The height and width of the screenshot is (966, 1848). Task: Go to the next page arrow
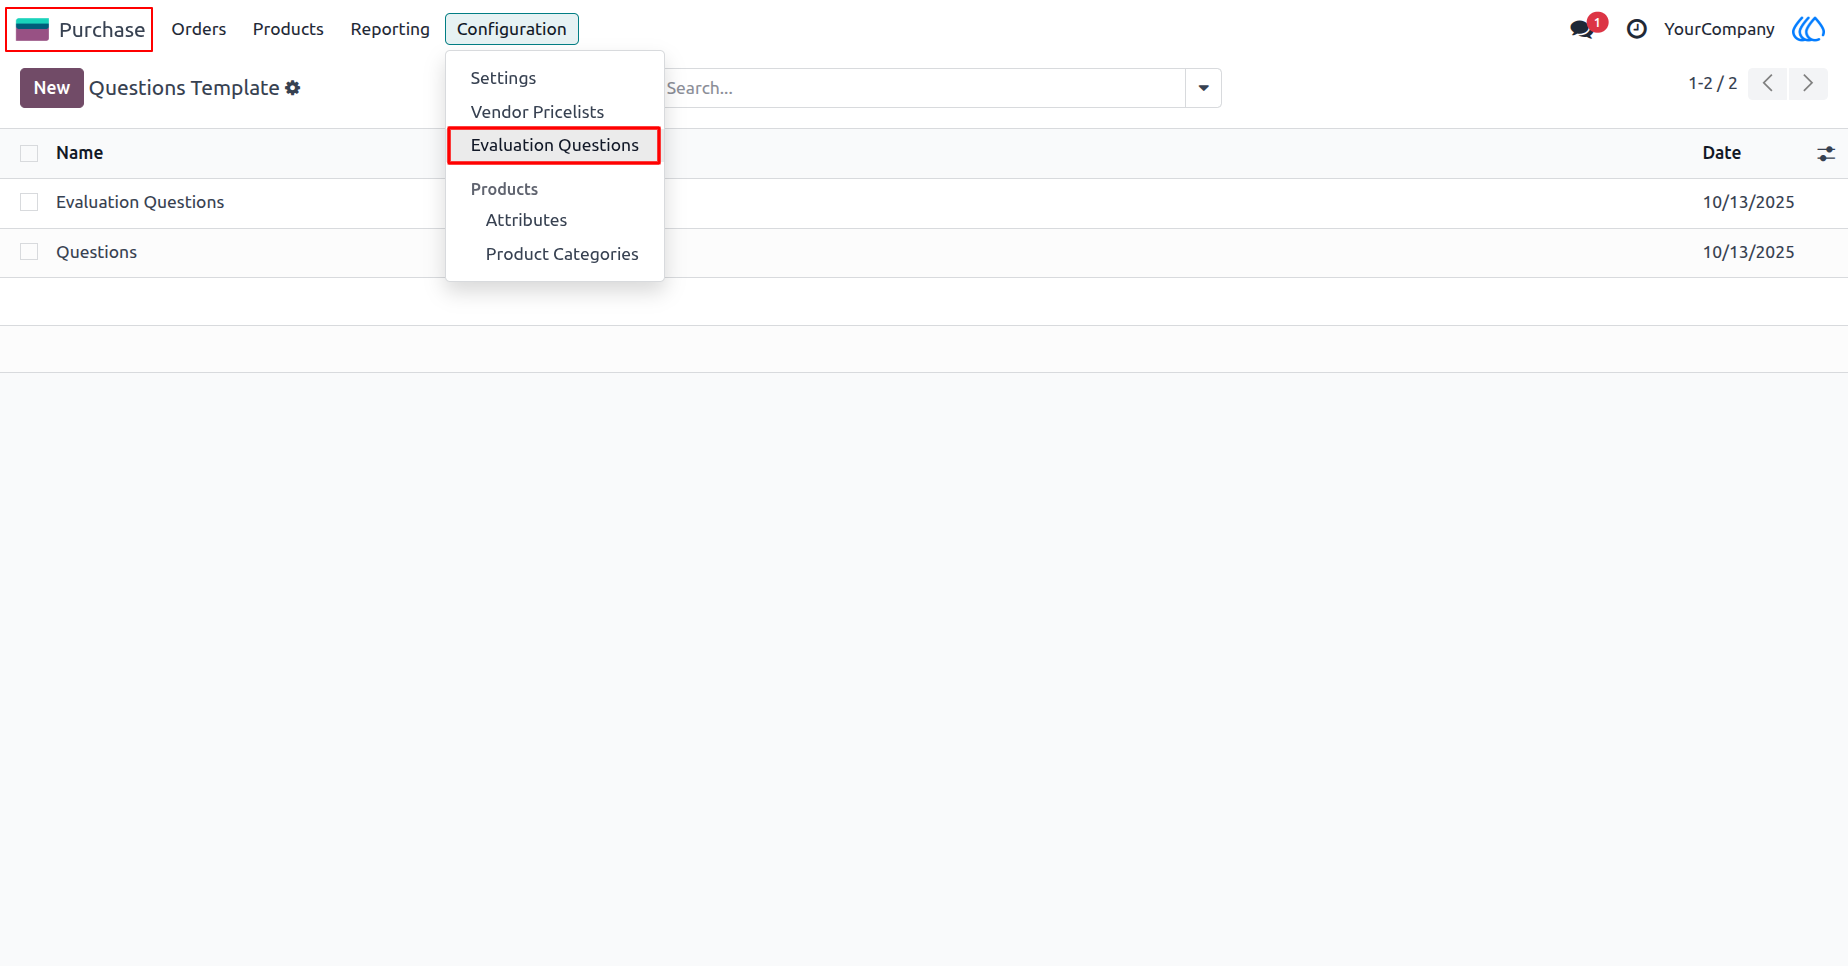[1808, 83]
